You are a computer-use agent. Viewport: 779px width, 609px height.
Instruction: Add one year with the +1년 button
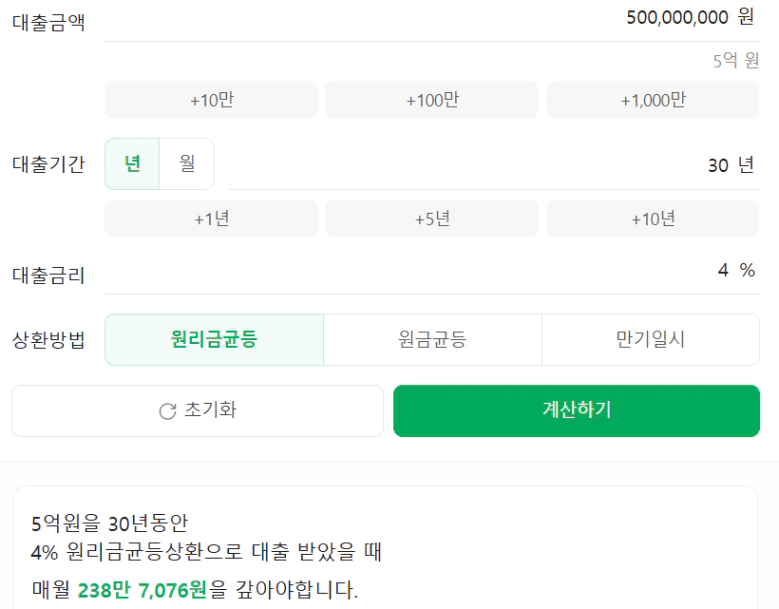point(211,219)
